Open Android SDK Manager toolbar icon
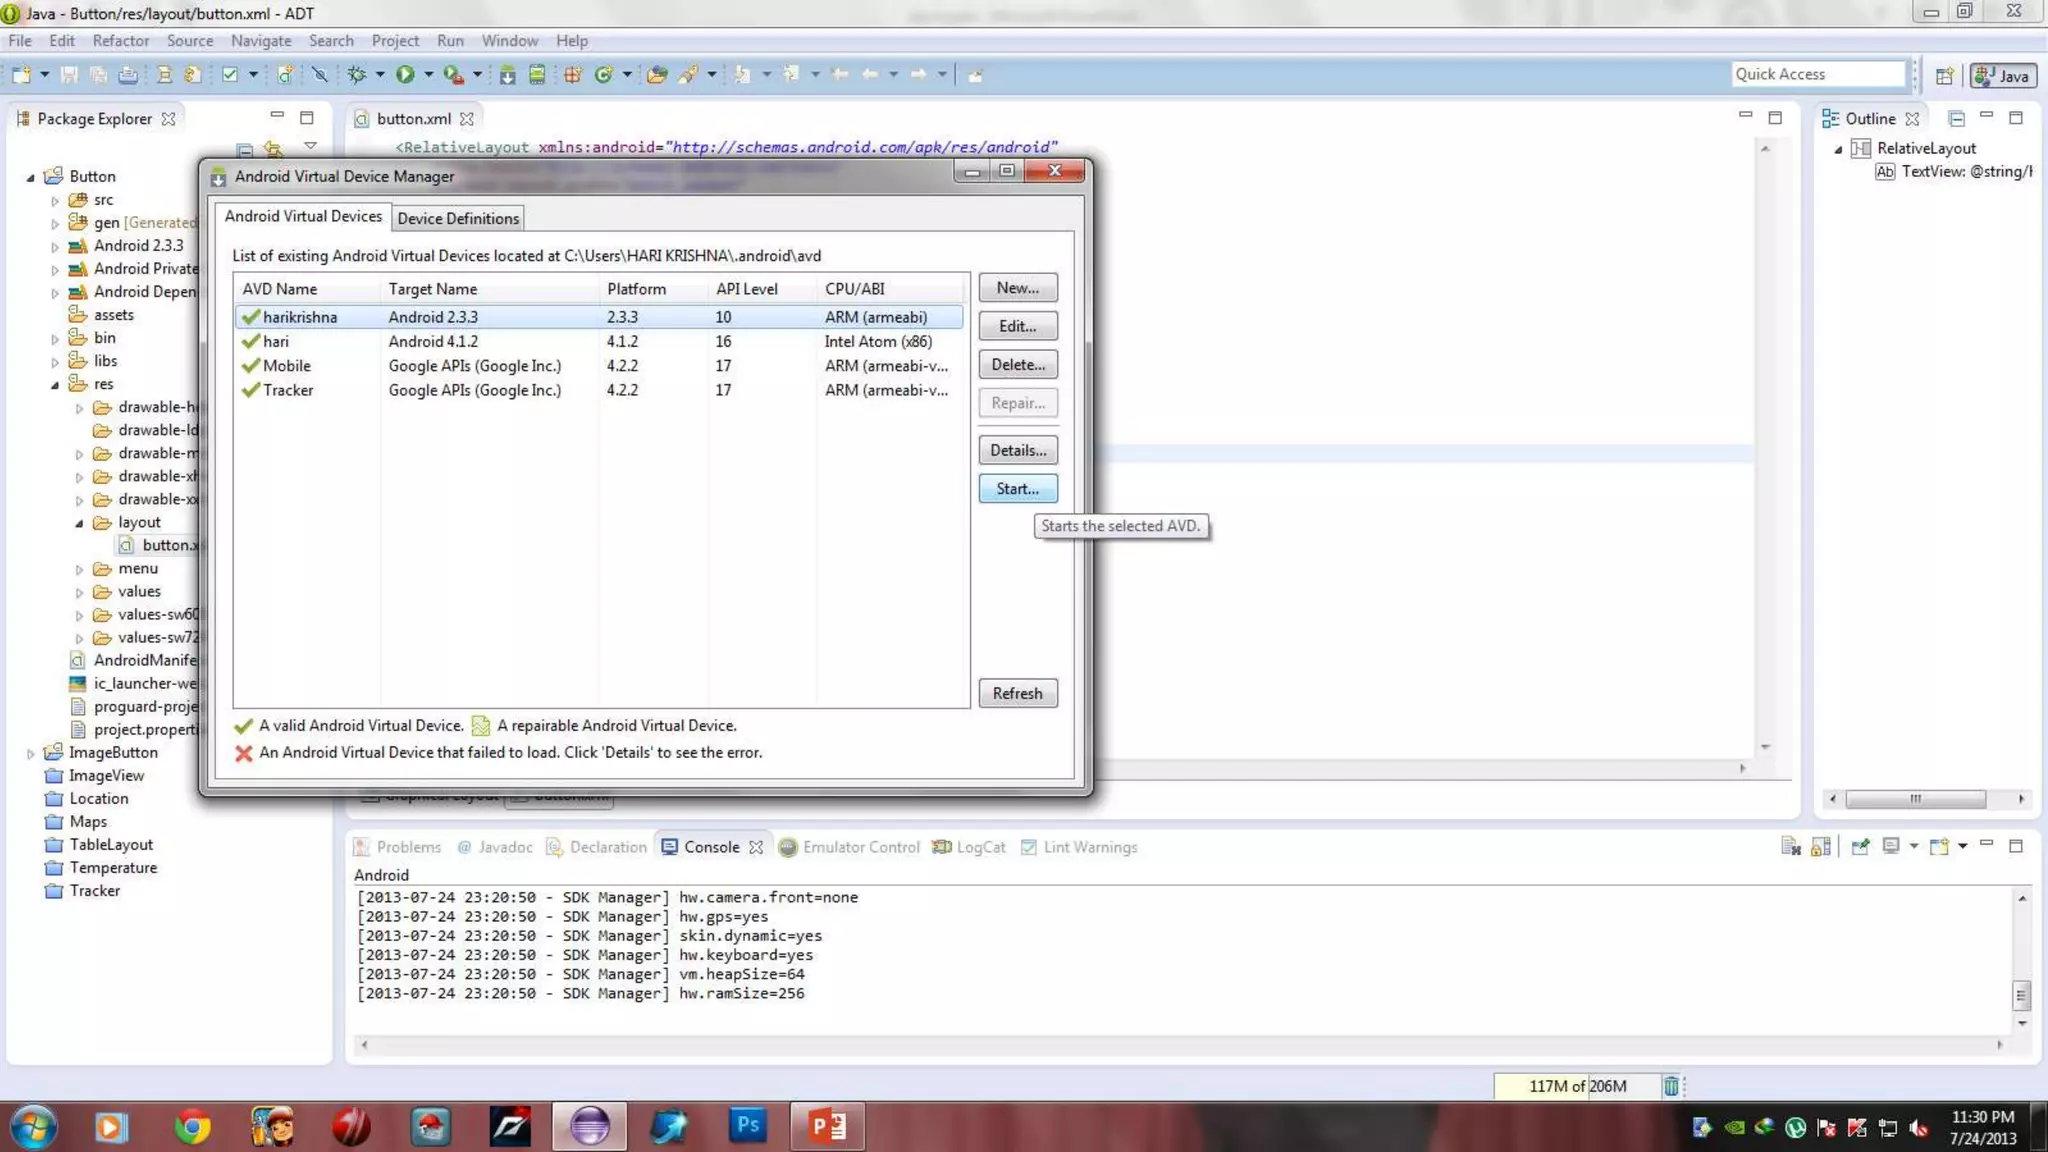Viewport: 2048px width, 1152px height. pyautogui.click(x=508, y=74)
